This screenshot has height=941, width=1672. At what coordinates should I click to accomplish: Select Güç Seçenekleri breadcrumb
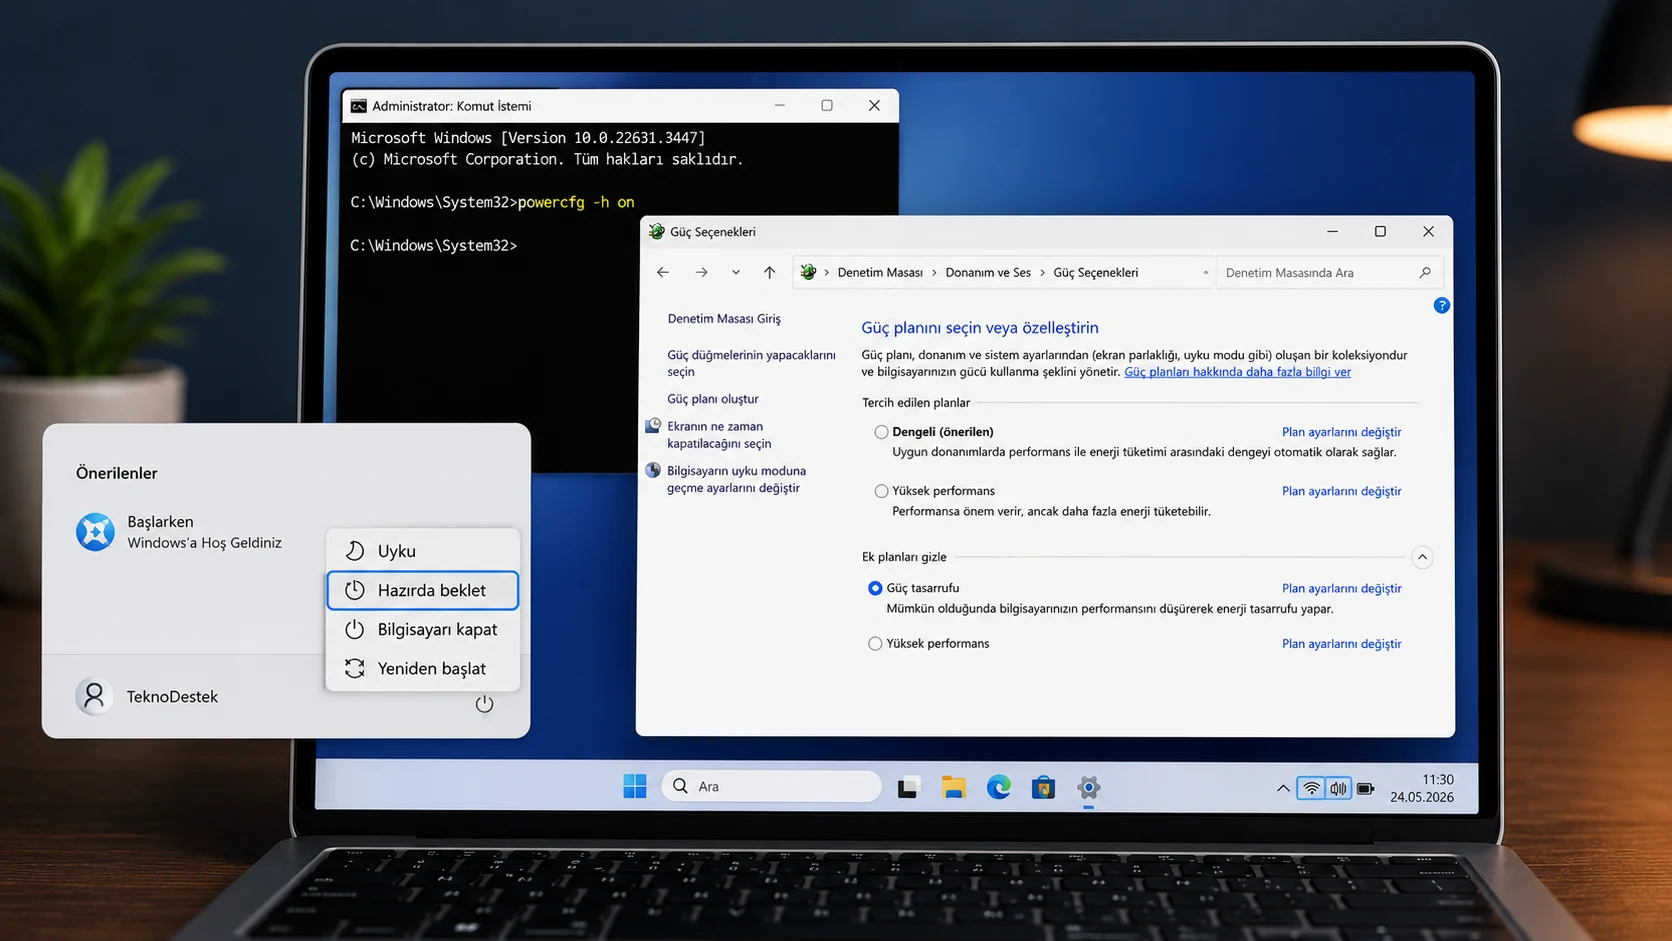tap(1095, 272)
